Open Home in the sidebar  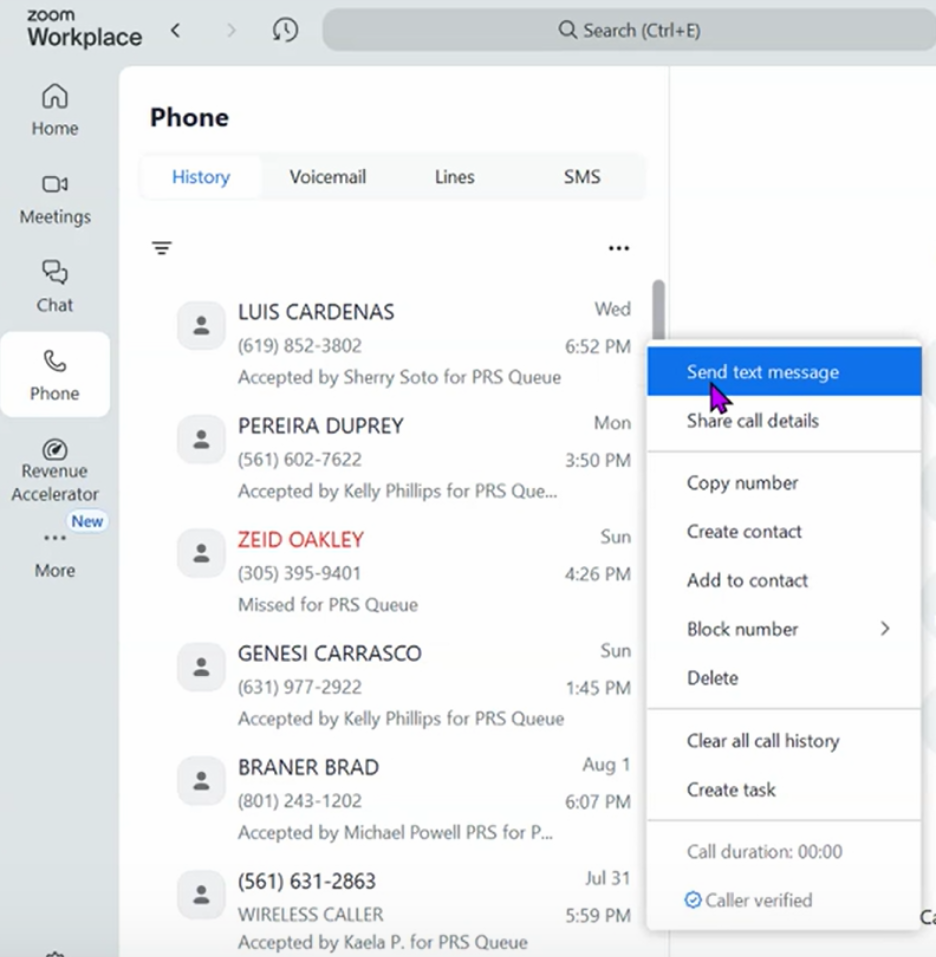point(55,110)
